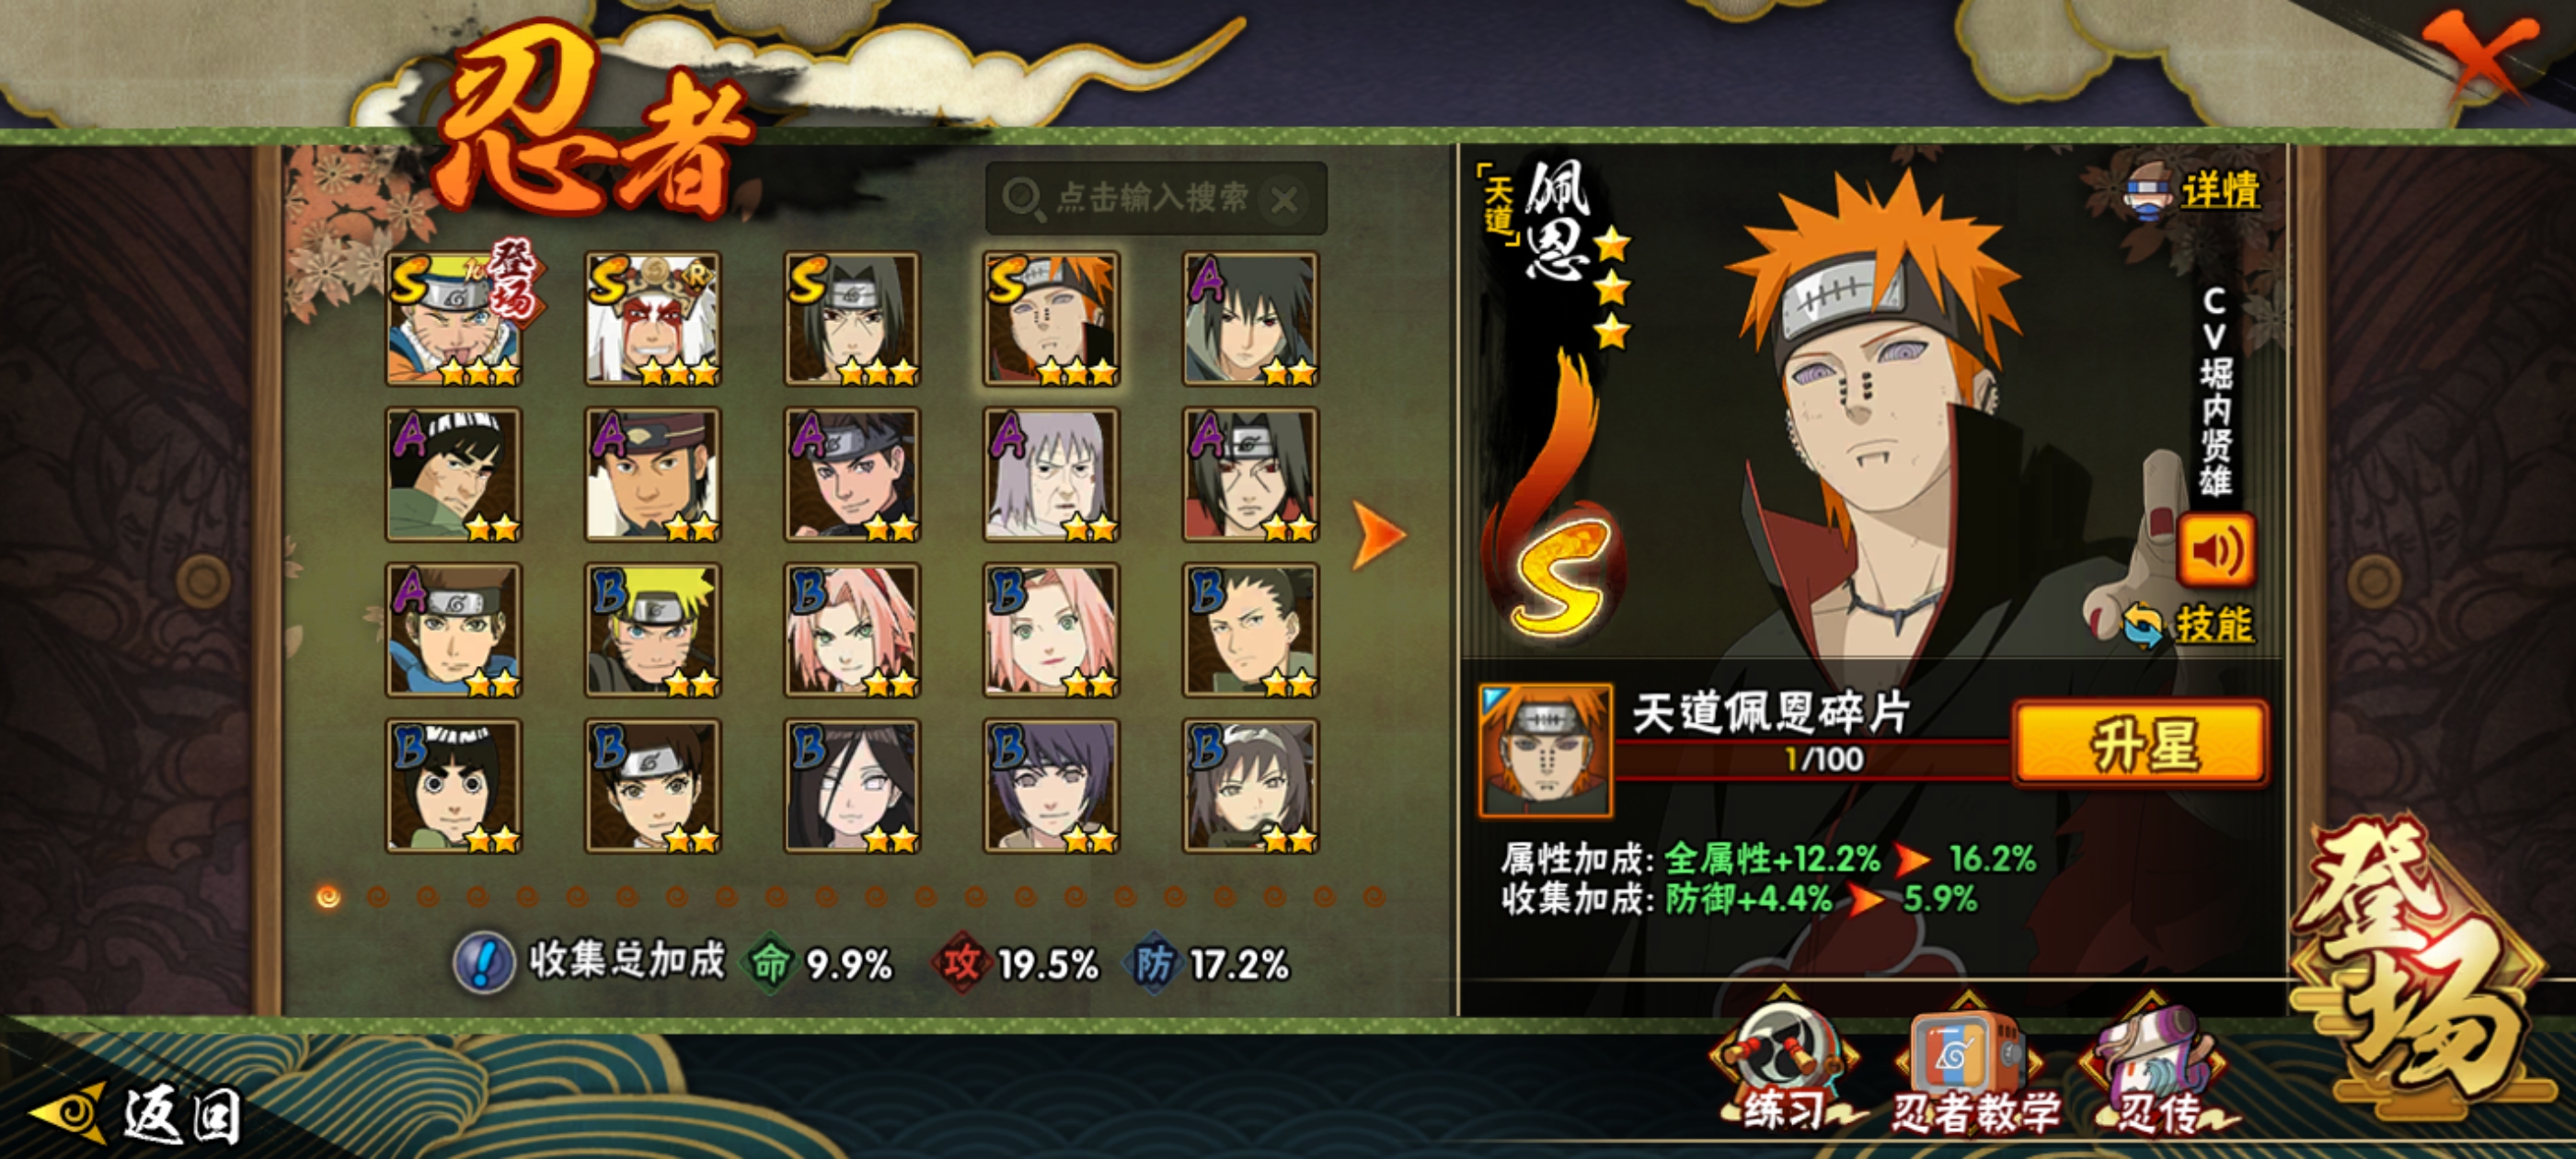Click the 1/100 fragment progress bar

[x=1814, y=759]
